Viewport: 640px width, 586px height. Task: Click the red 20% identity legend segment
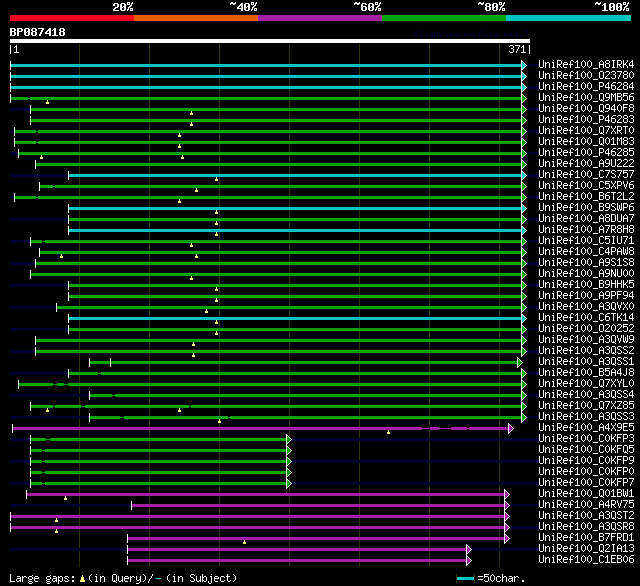(72, 18)
